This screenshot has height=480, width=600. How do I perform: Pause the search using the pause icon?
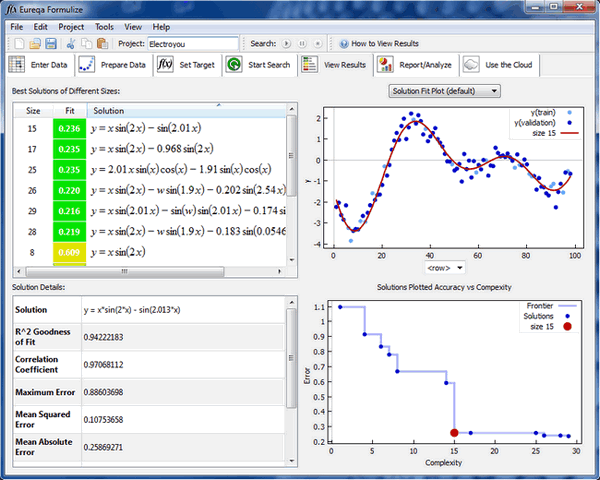(x=302, y=44)
